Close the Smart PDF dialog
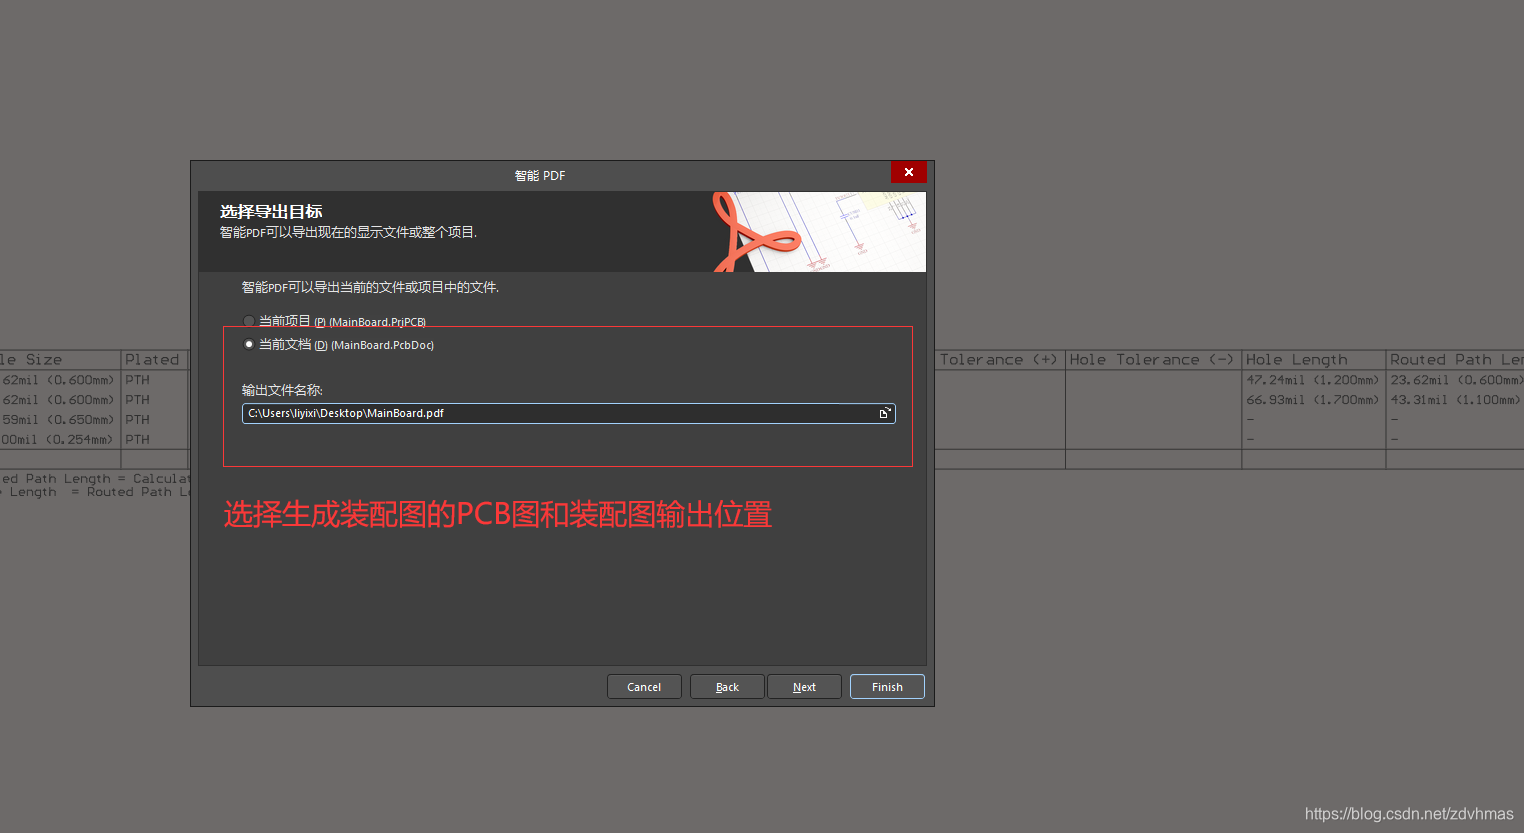The height and width of the screenshot is (833, 1524). (x=909, y=172)
